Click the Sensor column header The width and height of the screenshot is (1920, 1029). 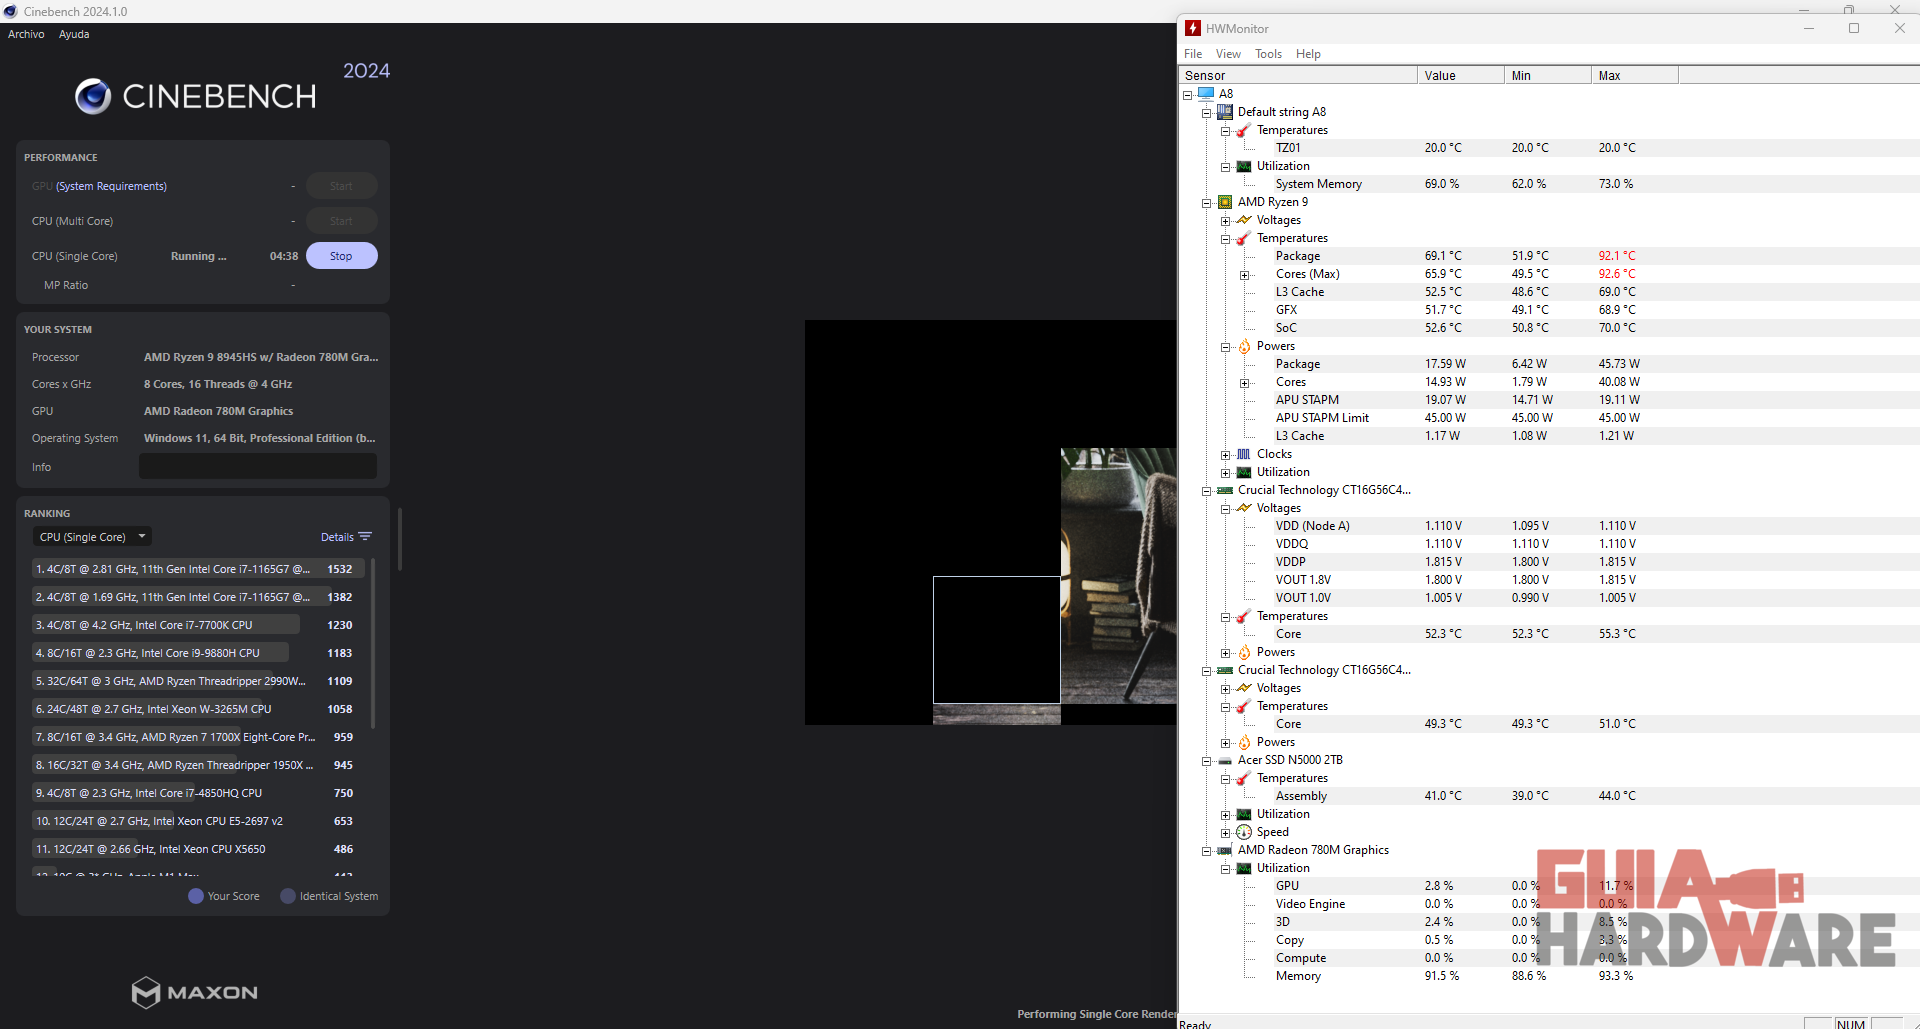pyautogui.click(x=1298, y=76)
